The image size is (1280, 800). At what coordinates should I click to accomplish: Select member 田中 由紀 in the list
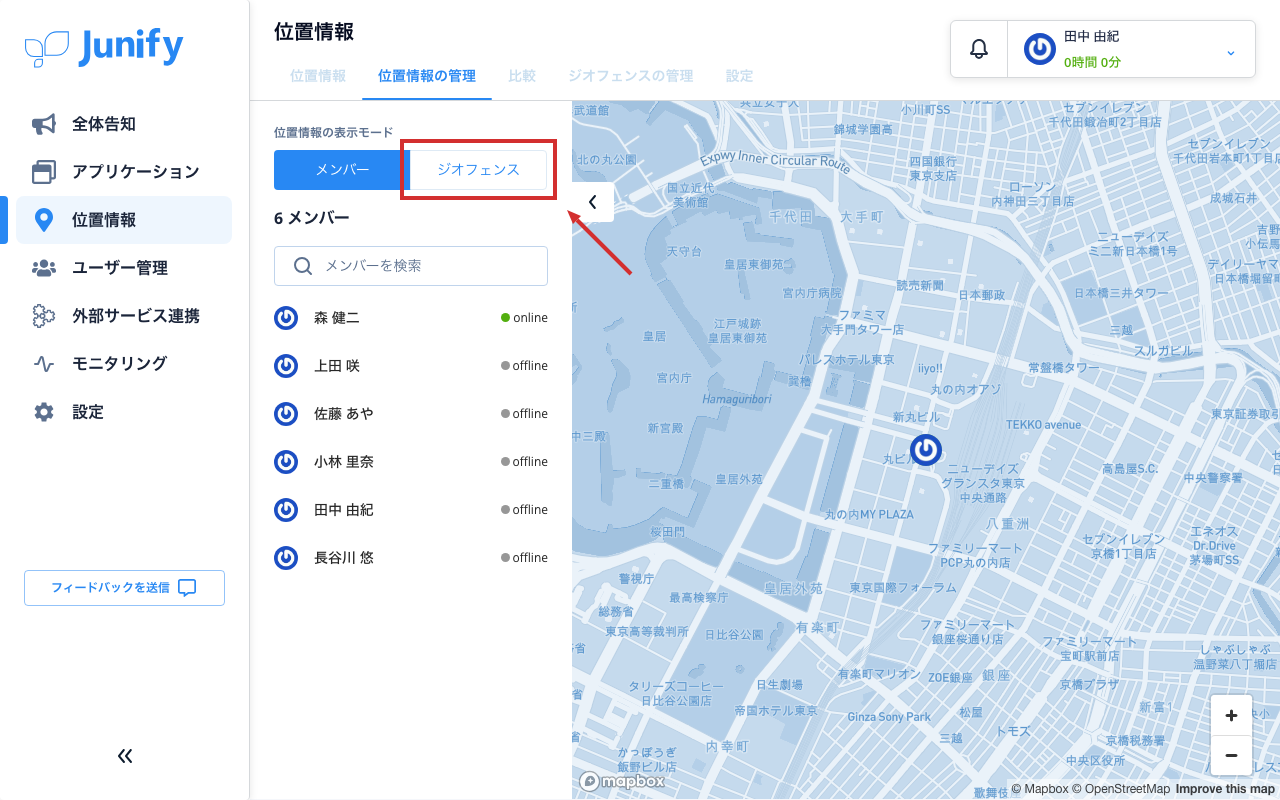tap(411, 510)
